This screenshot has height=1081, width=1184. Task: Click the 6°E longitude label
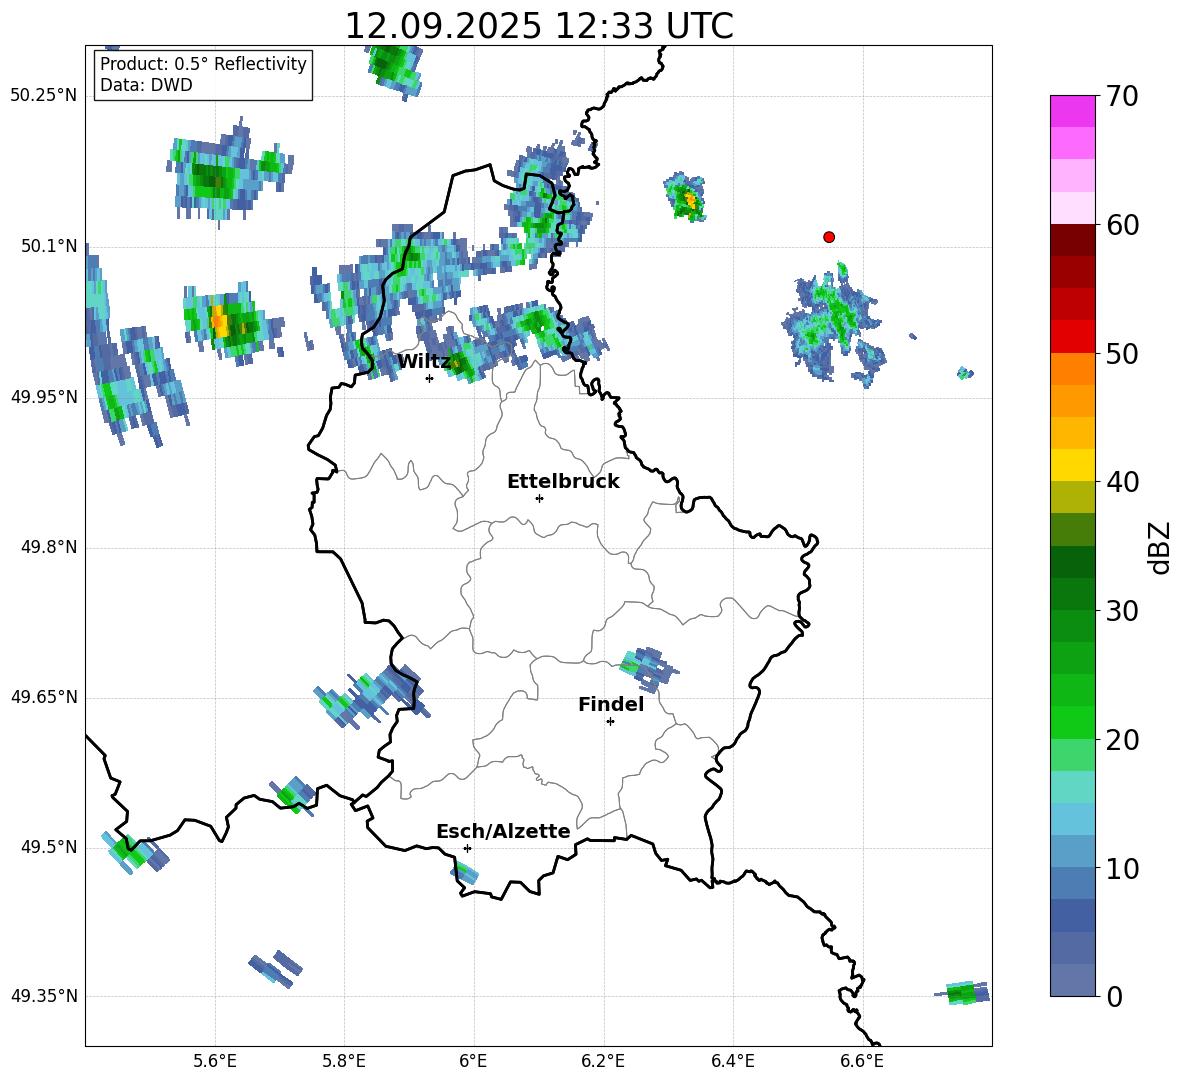473,1061
